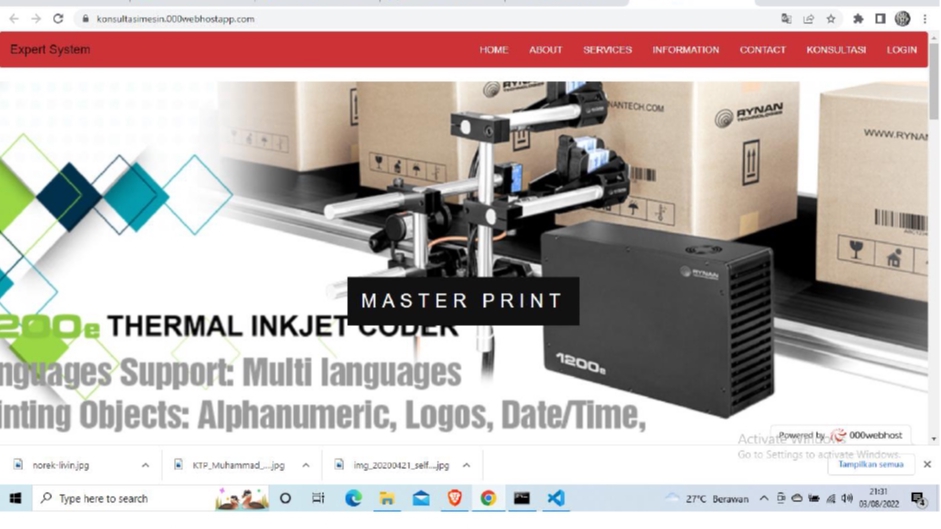Click the 27°C Berawan weather widget

pos(708,499)
